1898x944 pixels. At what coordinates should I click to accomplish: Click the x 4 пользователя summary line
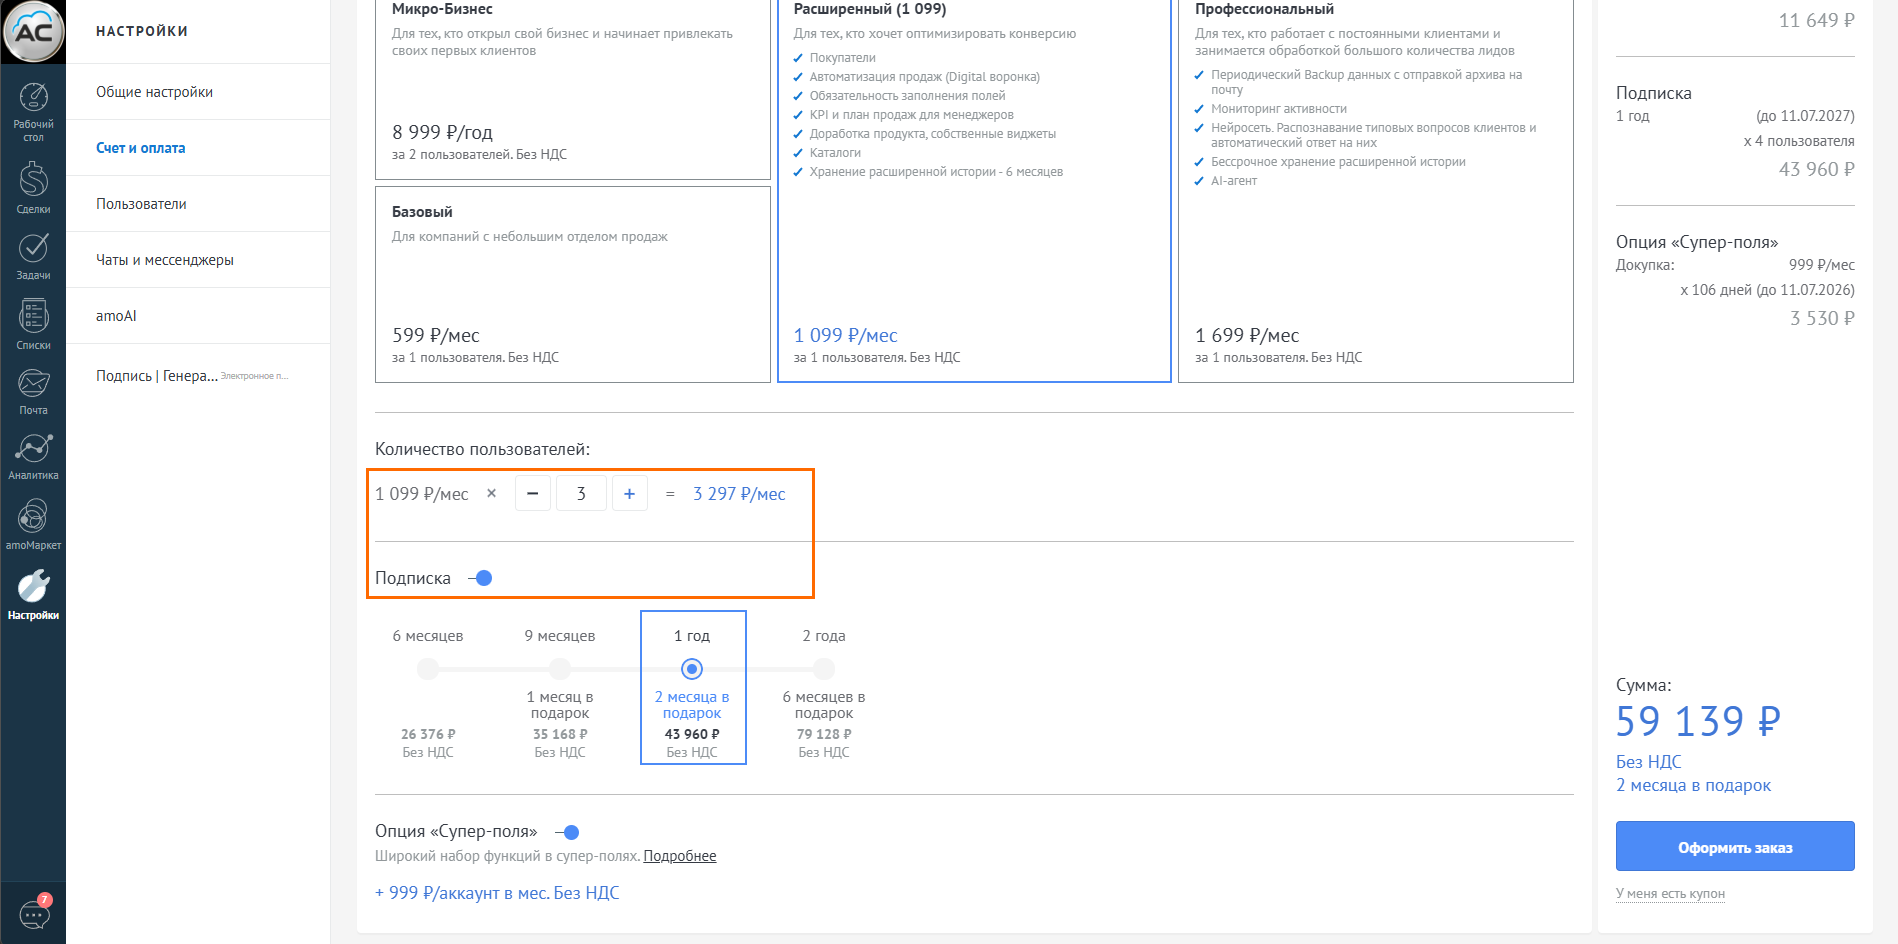pyautogui.click(x=1799, y=141)
